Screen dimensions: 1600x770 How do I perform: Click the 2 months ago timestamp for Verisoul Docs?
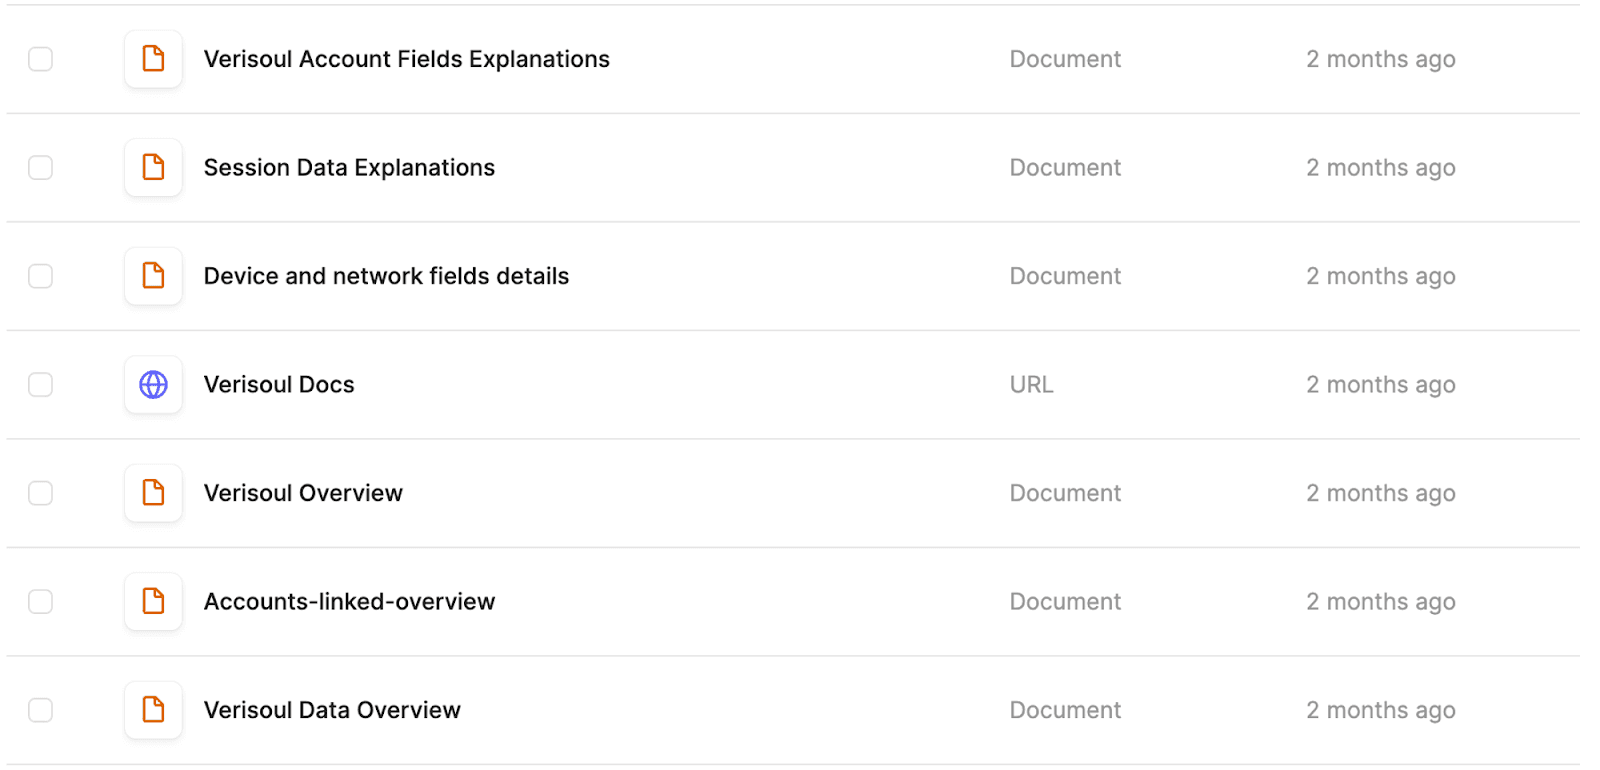[x=1380, y=384]
